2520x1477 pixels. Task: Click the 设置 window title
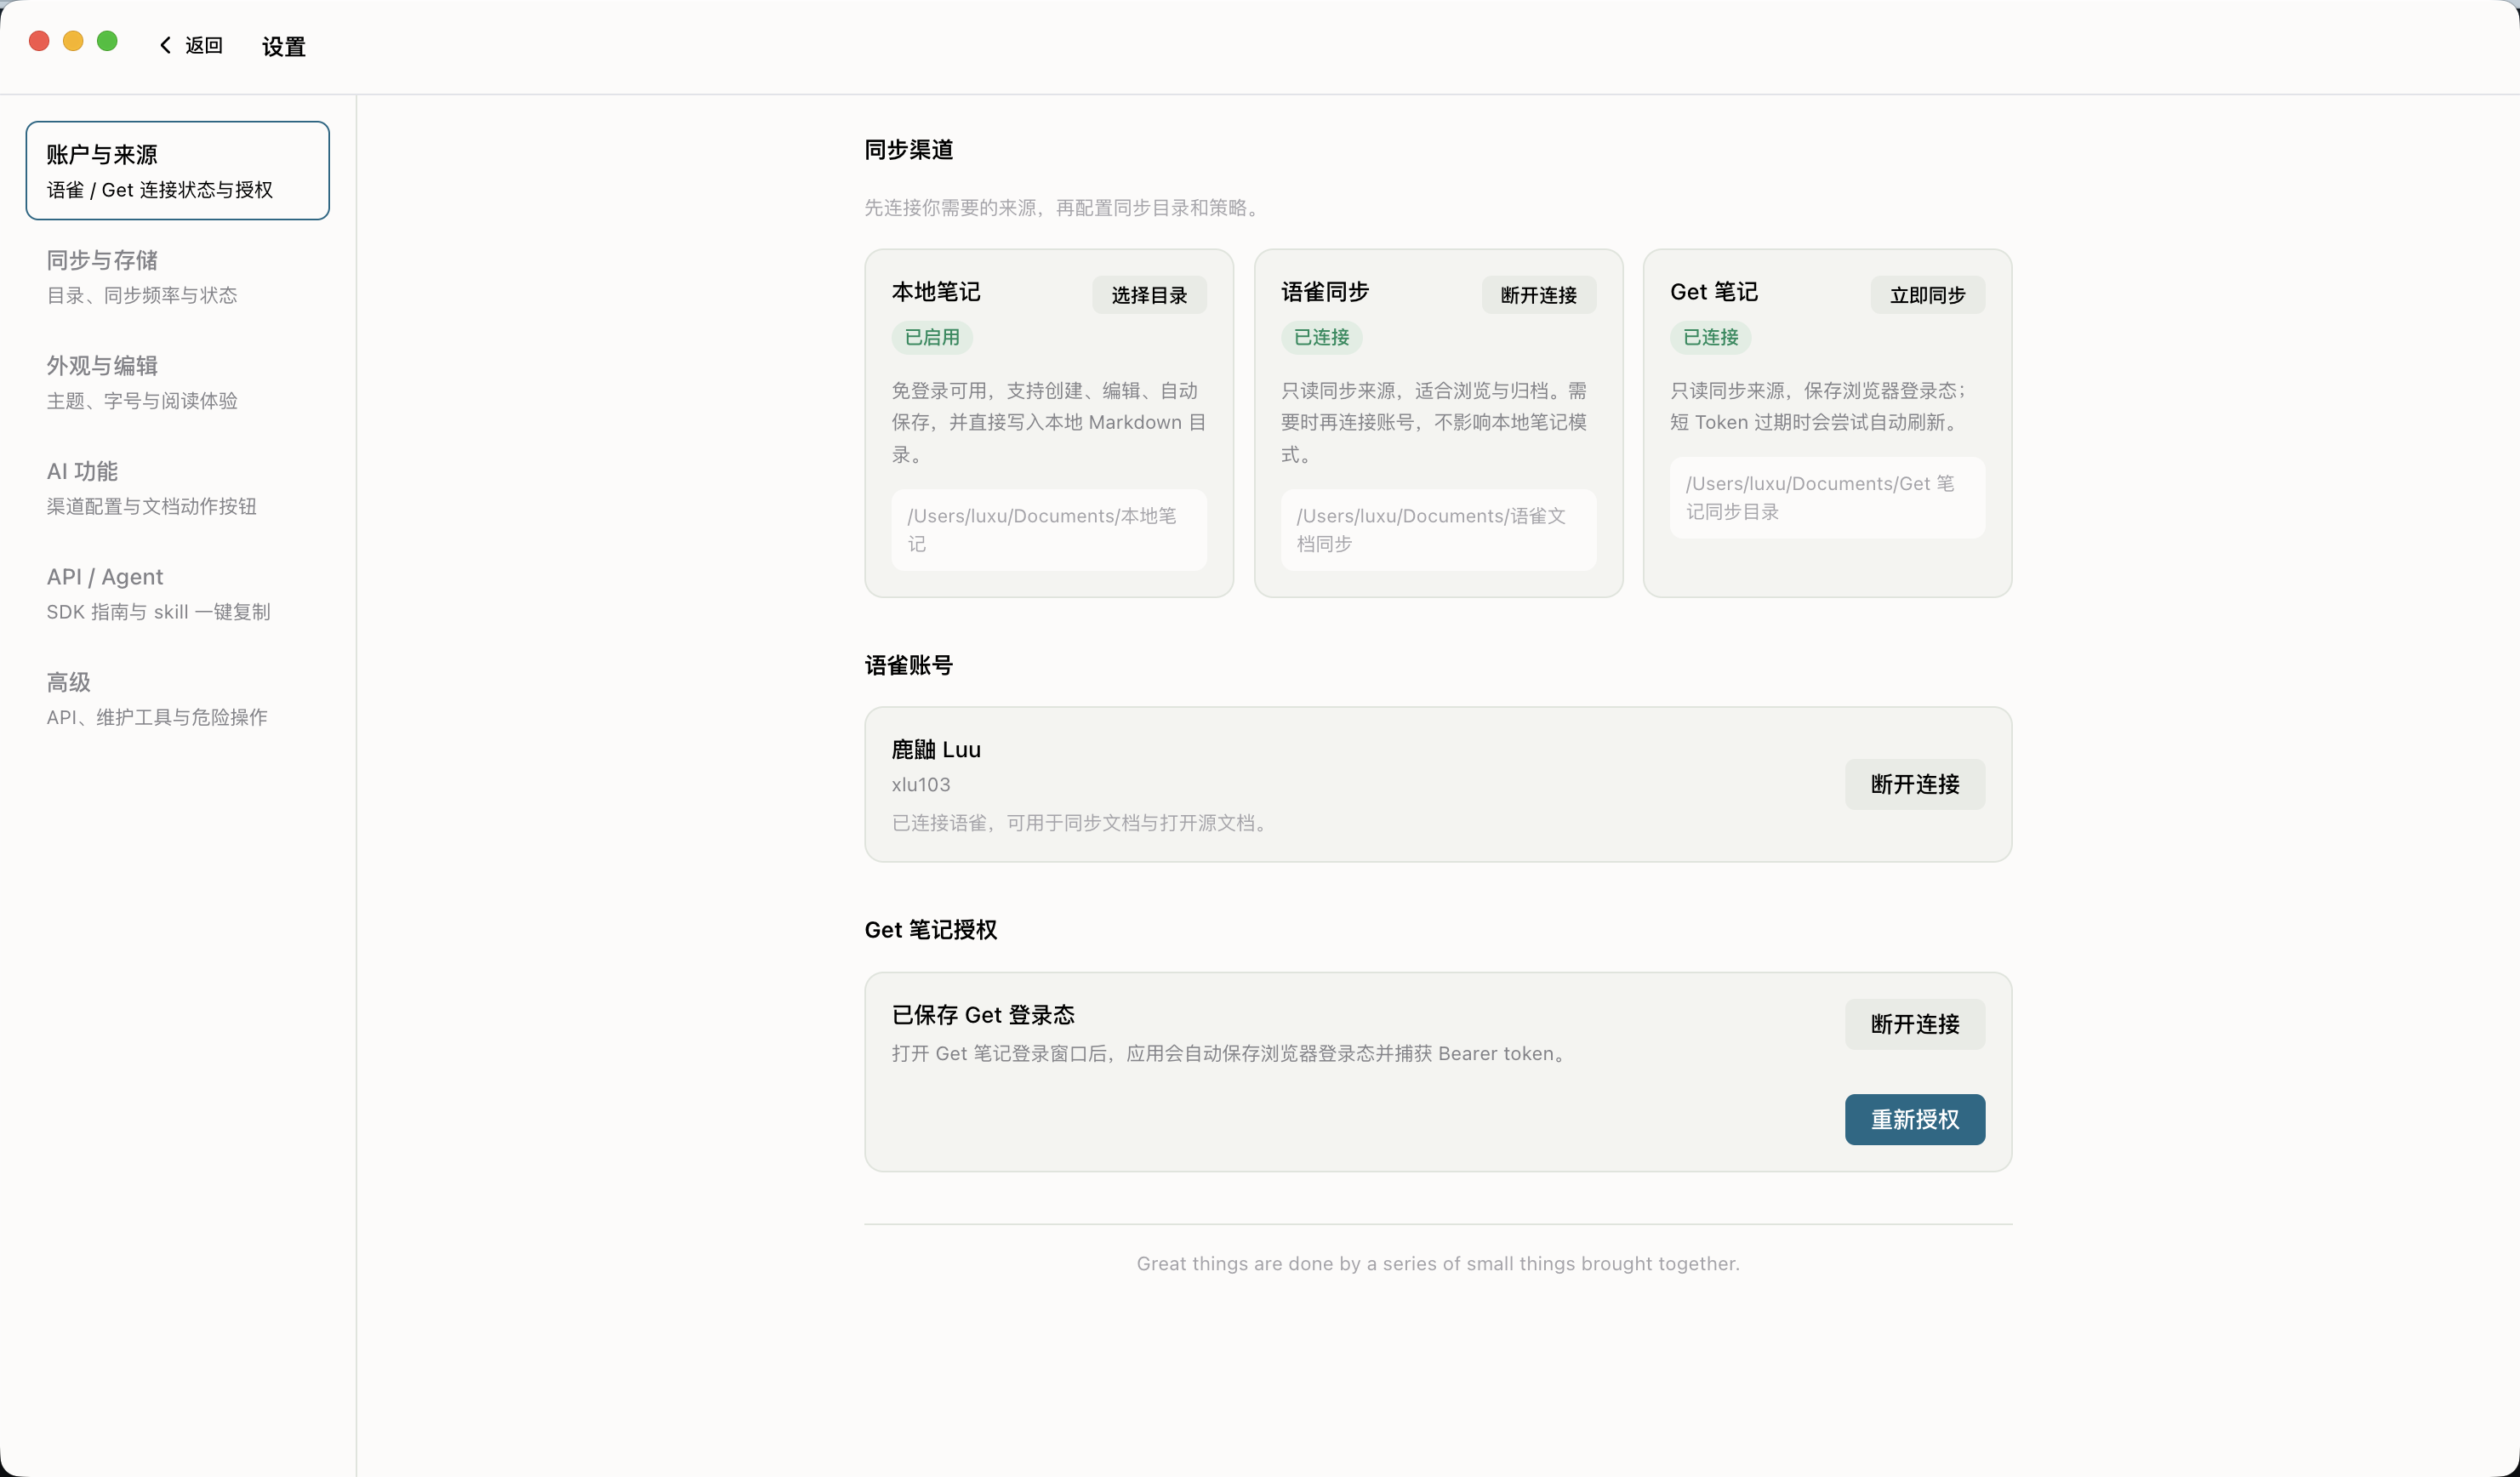click(x=284, y=46)
